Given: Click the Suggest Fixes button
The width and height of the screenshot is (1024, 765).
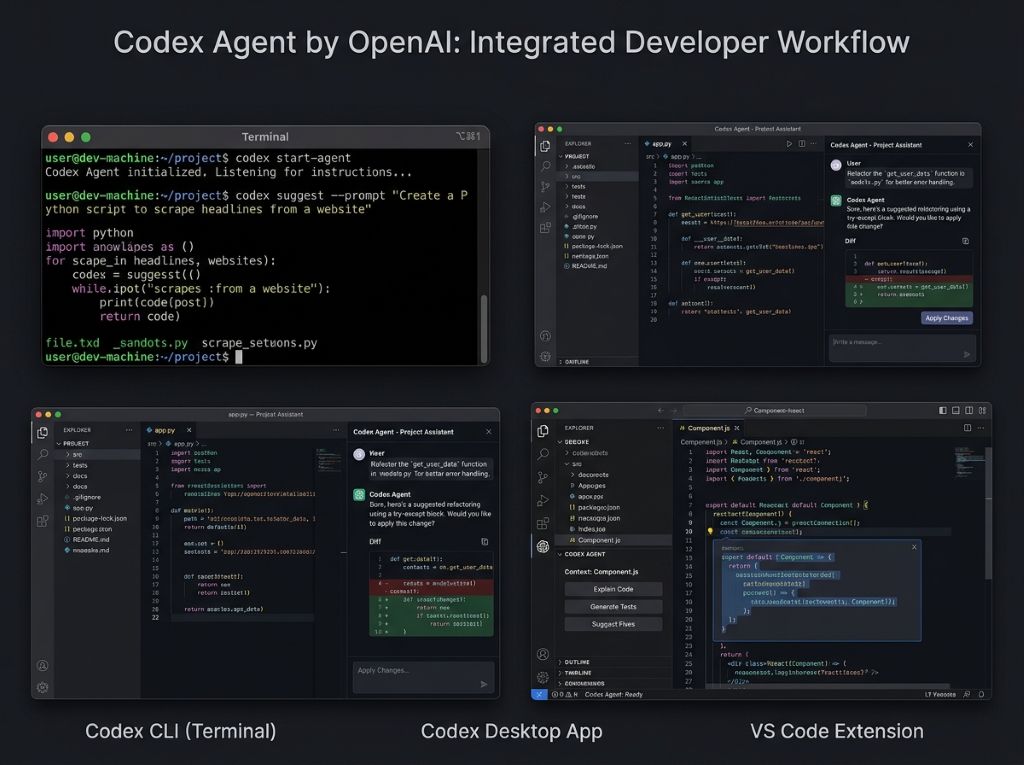Looking at the screenshot, I should [613, 624].
